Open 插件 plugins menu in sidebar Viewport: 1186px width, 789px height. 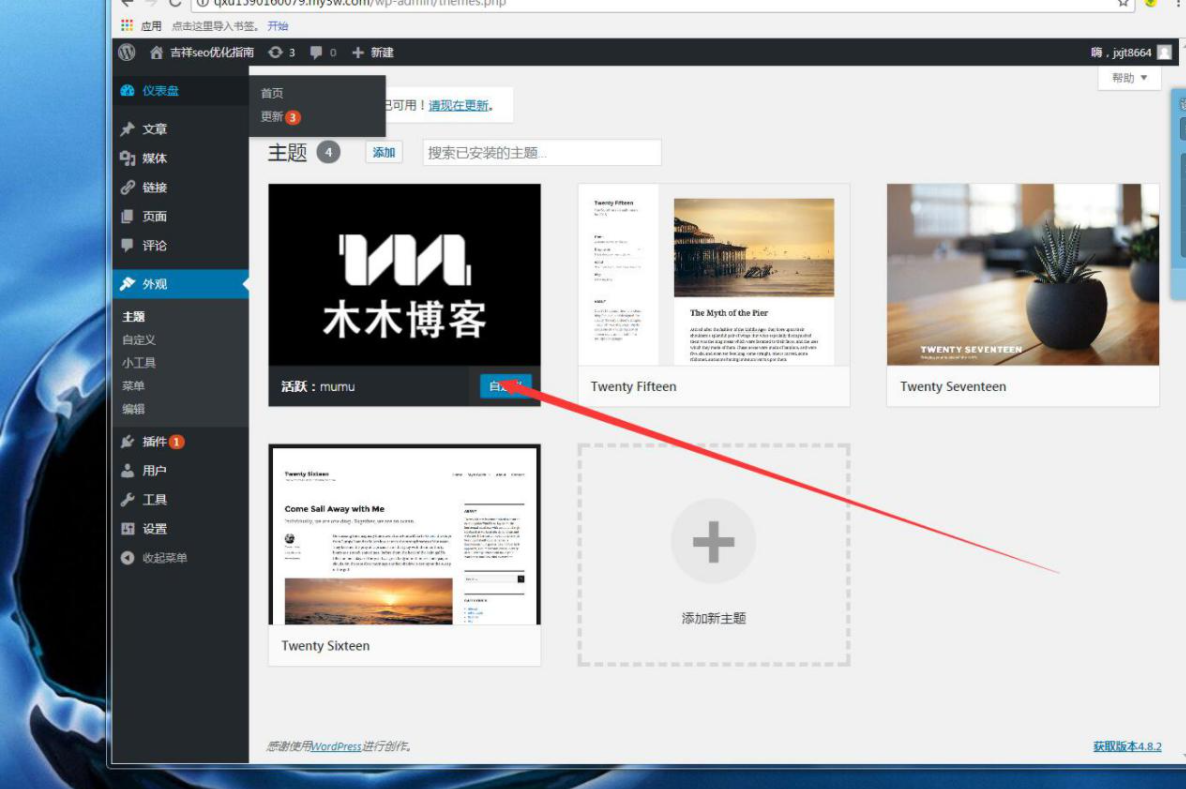154,441
